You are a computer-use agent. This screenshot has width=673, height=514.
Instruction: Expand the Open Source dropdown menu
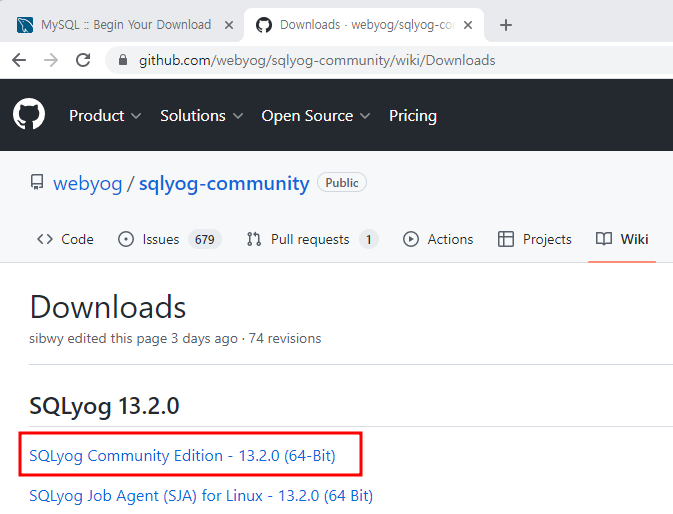pos(315,116)
